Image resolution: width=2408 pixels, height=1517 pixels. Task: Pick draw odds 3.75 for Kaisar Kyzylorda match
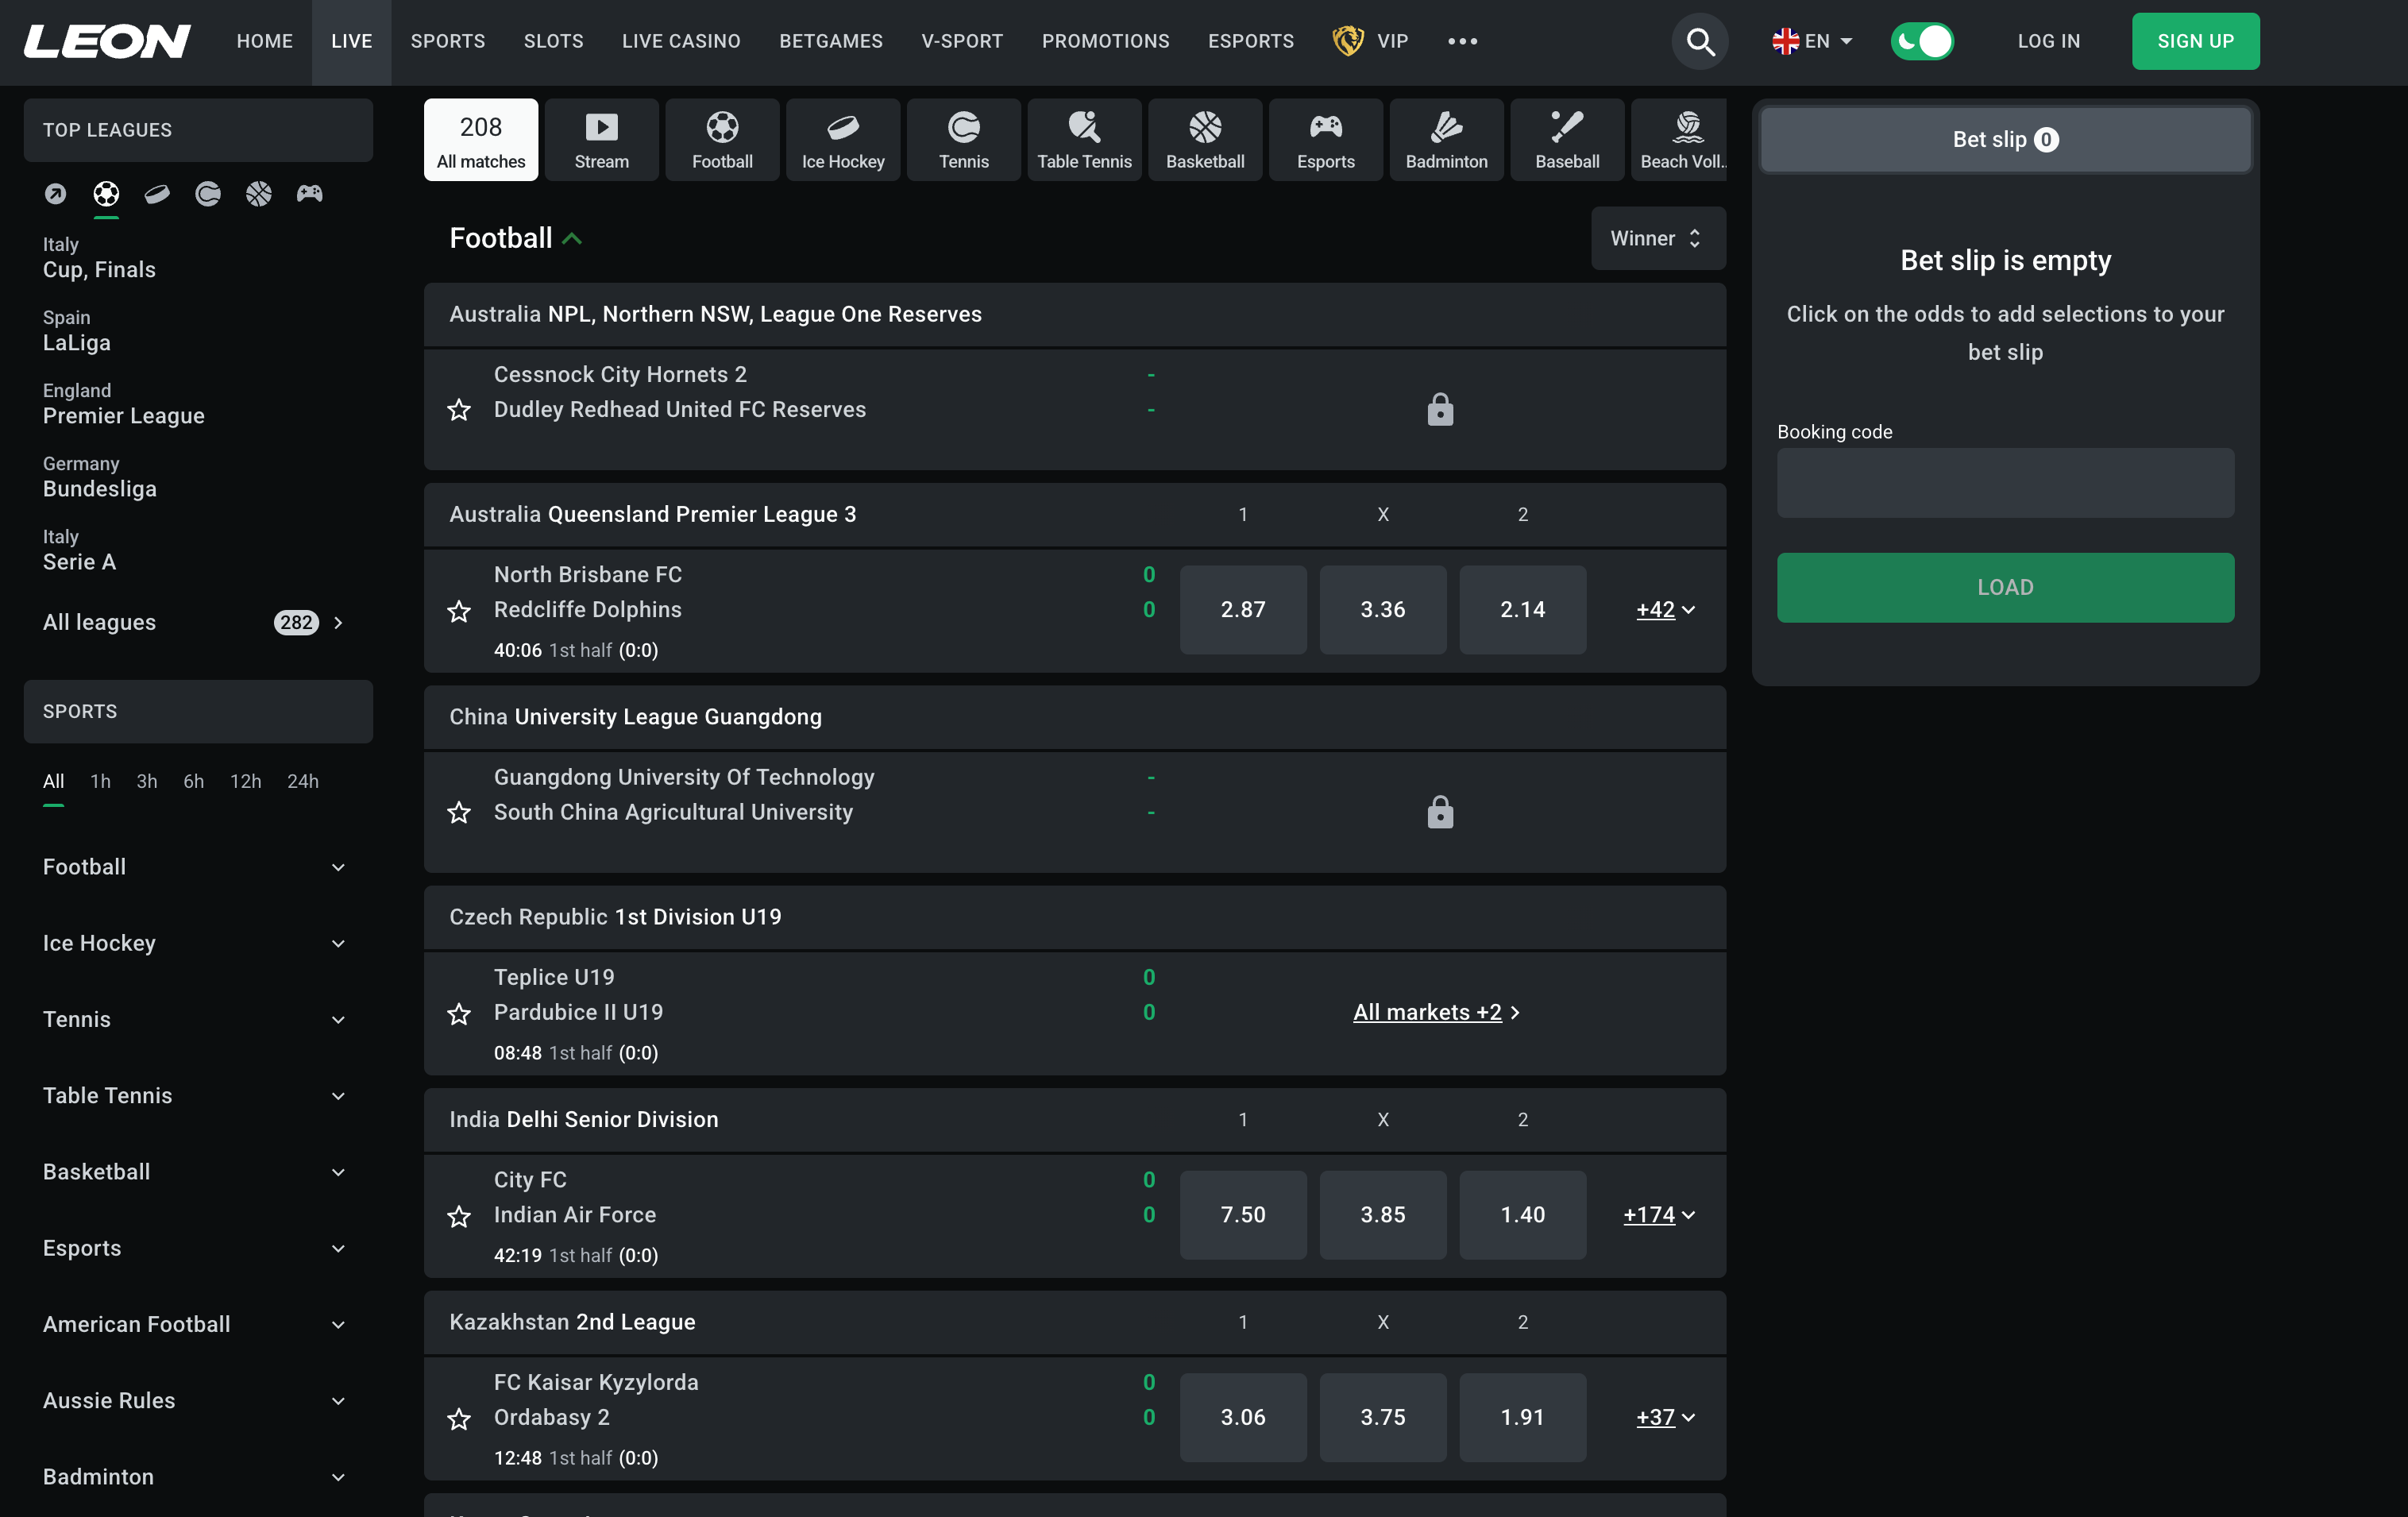1382,1417
